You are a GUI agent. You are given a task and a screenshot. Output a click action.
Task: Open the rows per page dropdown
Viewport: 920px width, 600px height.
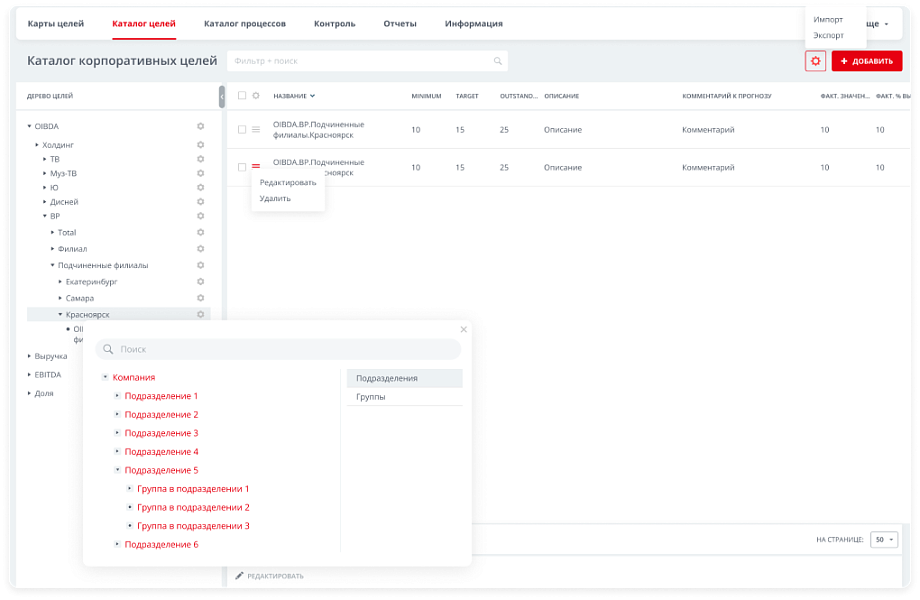point(883,539)
